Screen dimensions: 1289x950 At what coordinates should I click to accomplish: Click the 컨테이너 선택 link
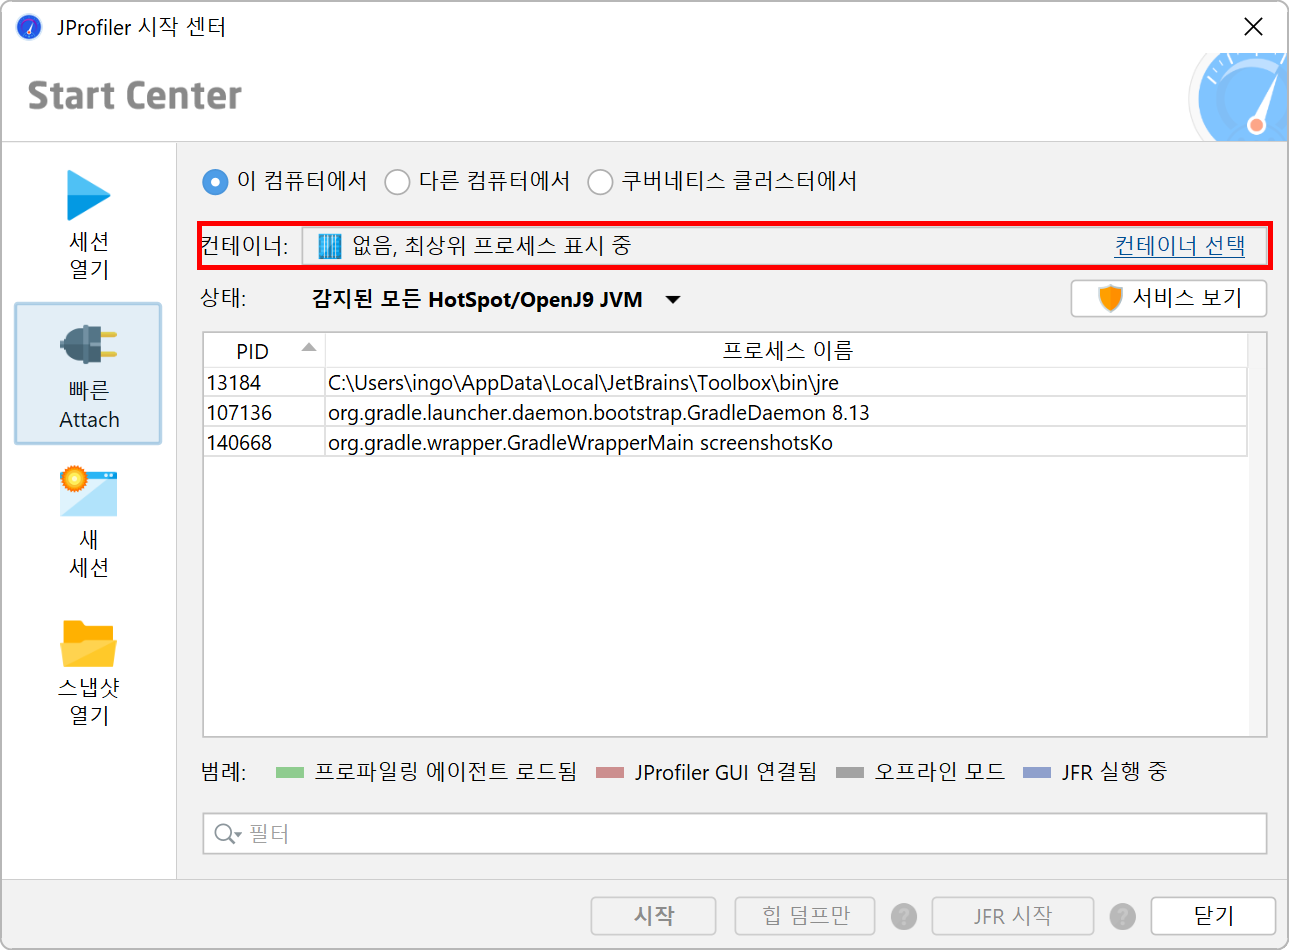point(1180,246)
